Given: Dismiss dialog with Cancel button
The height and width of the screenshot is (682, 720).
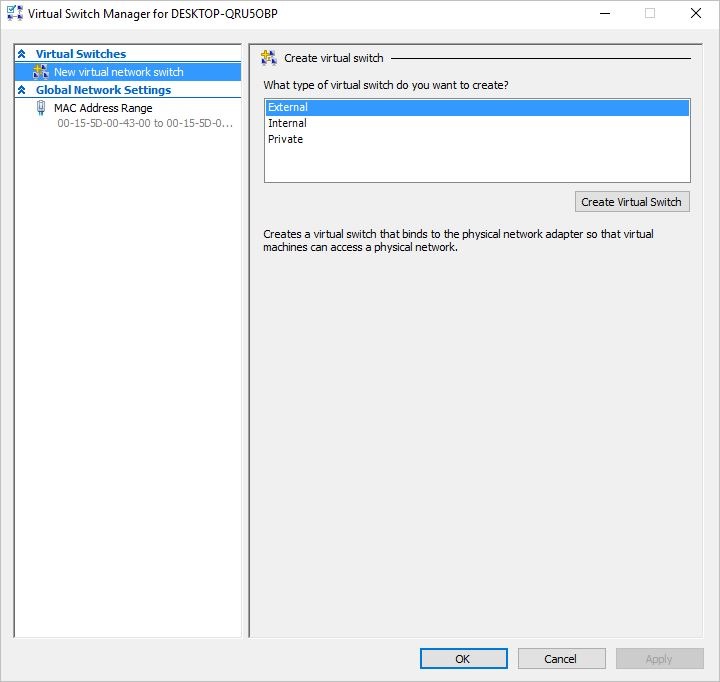Looking at the screenshot, I should (x=561, y=659).
